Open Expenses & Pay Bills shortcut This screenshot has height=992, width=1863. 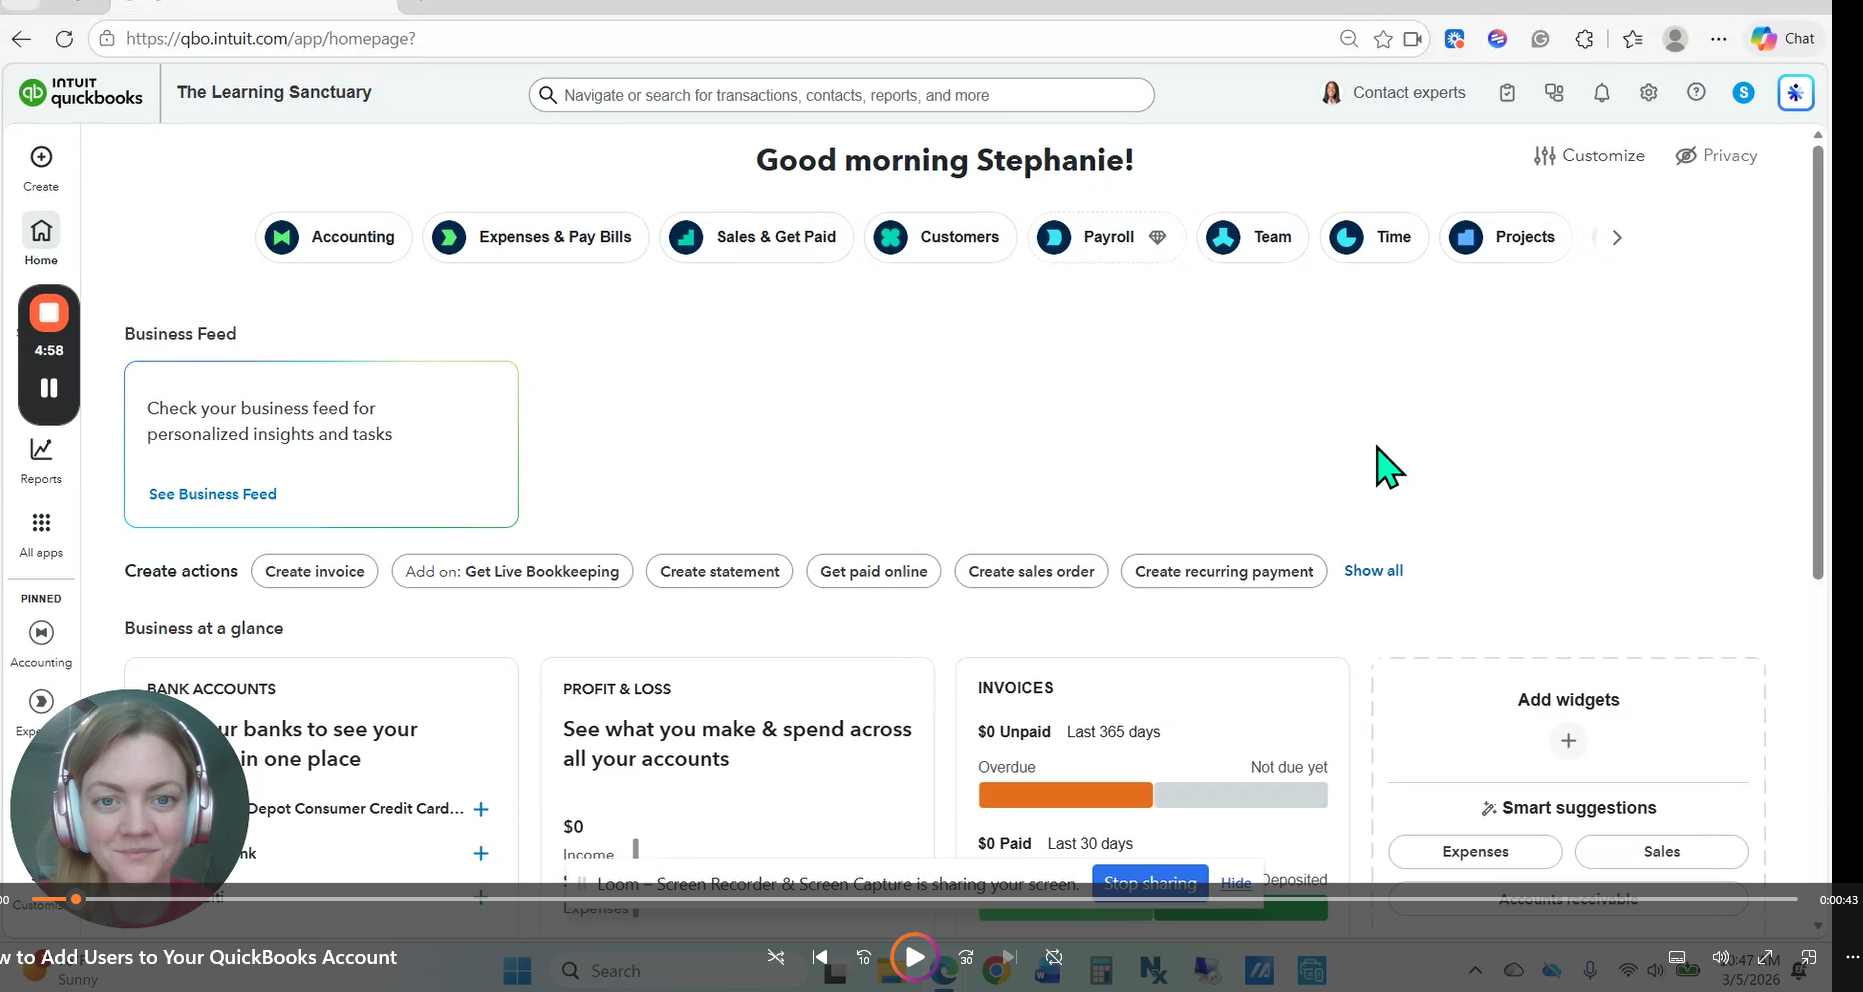click(x=535, y=237)
